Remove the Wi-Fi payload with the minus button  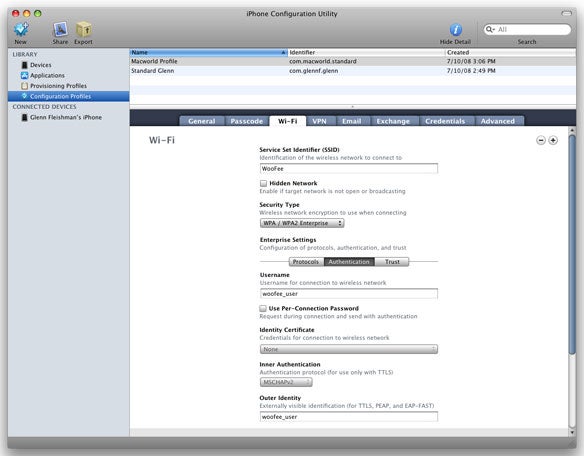(x=541, y=140)
